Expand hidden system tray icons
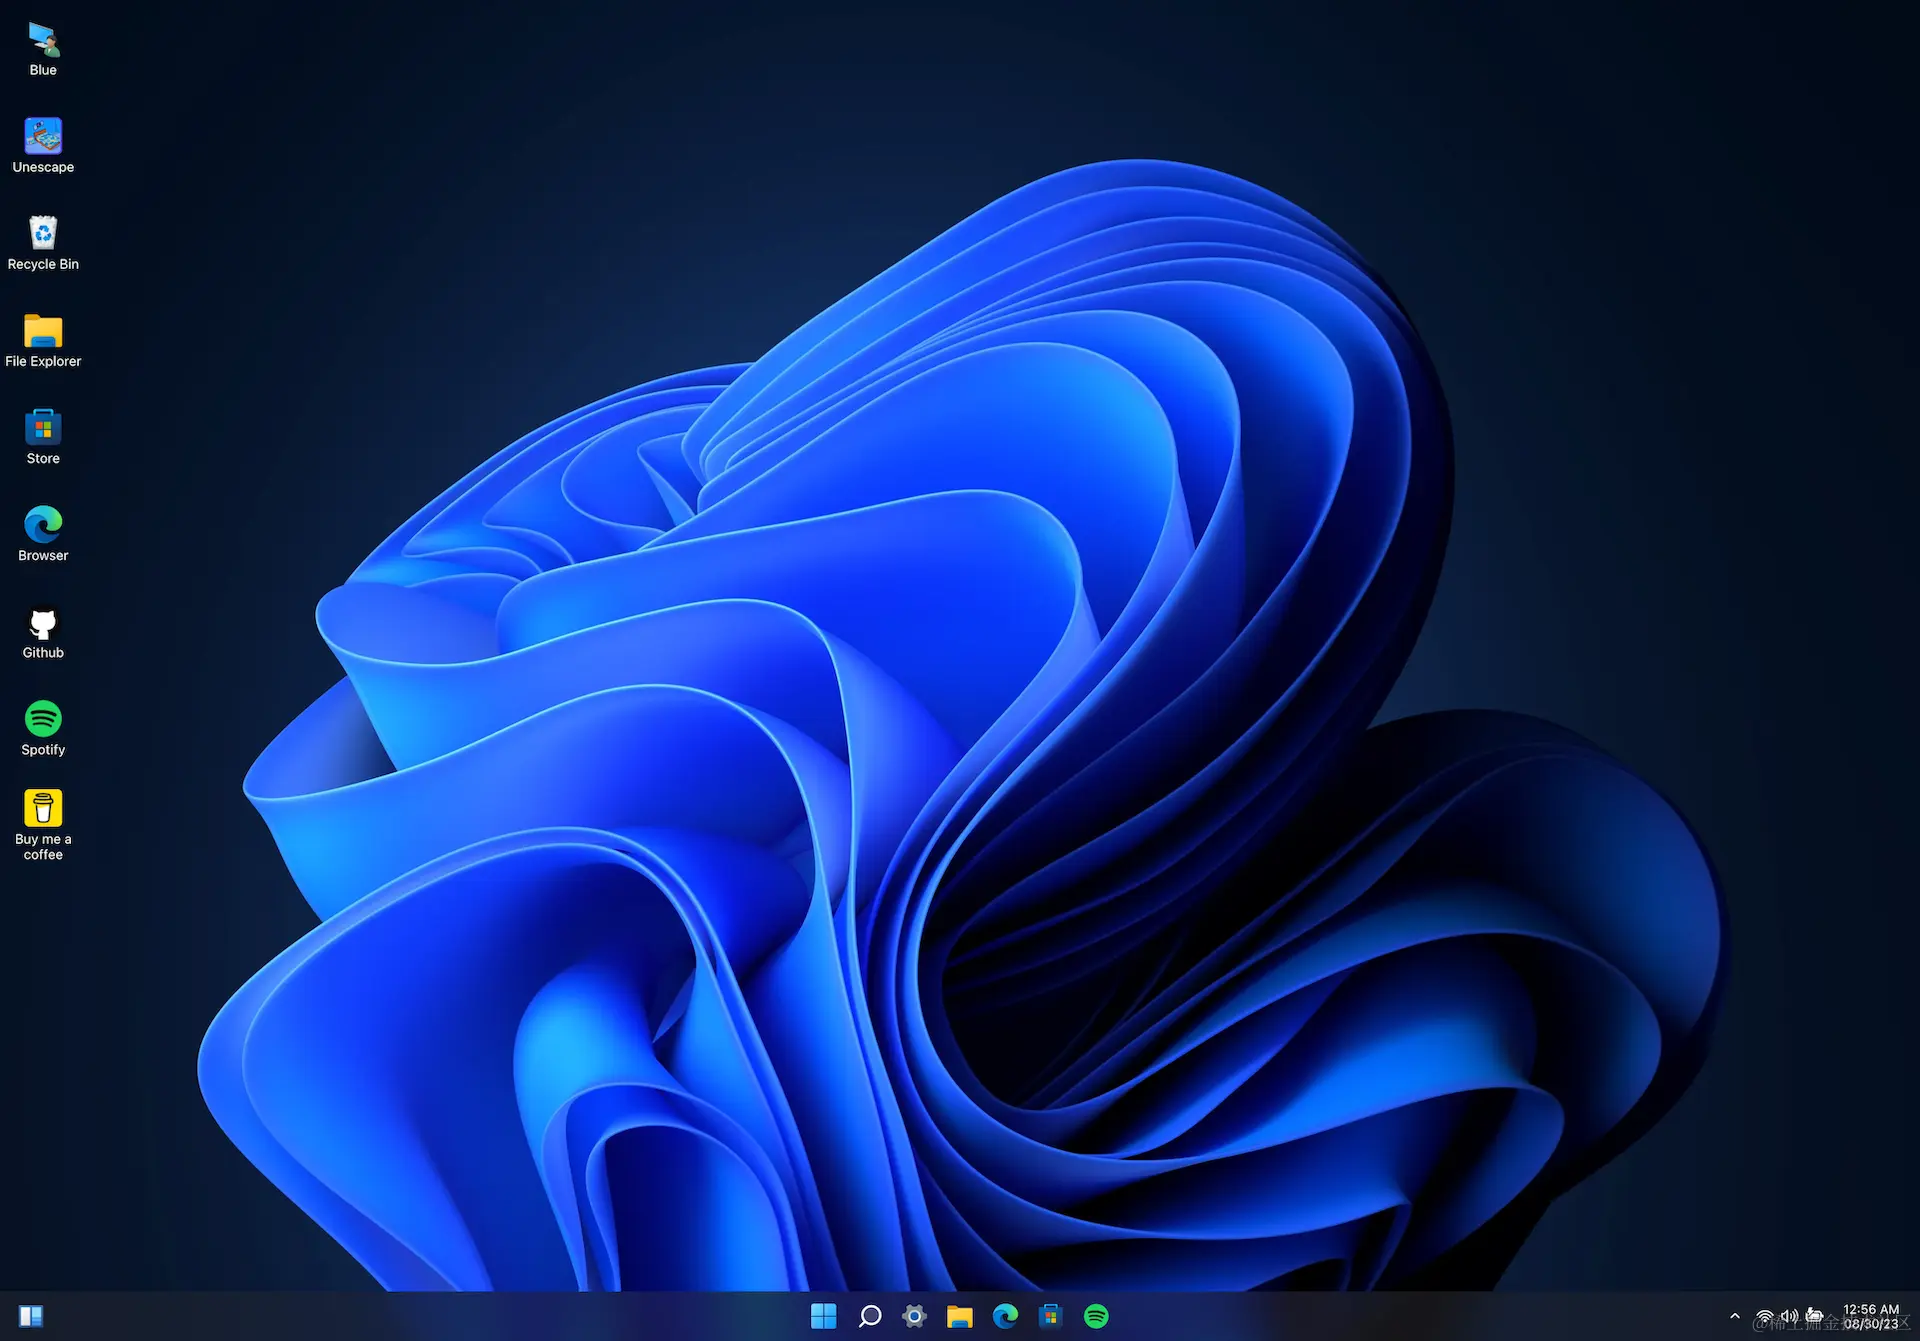This screenshot has height=1341, width=1920. [1737, 1316]
